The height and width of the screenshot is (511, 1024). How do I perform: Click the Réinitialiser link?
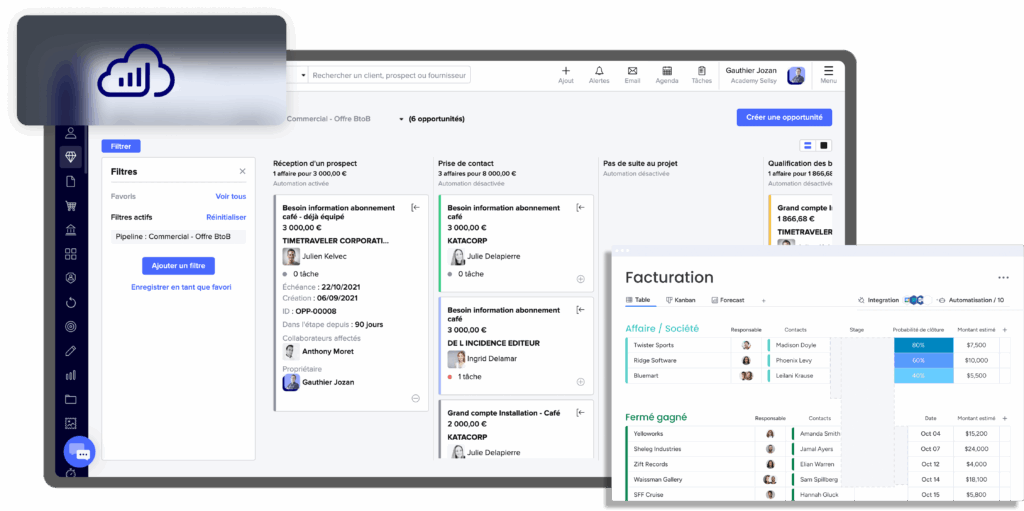coord(226,217)
